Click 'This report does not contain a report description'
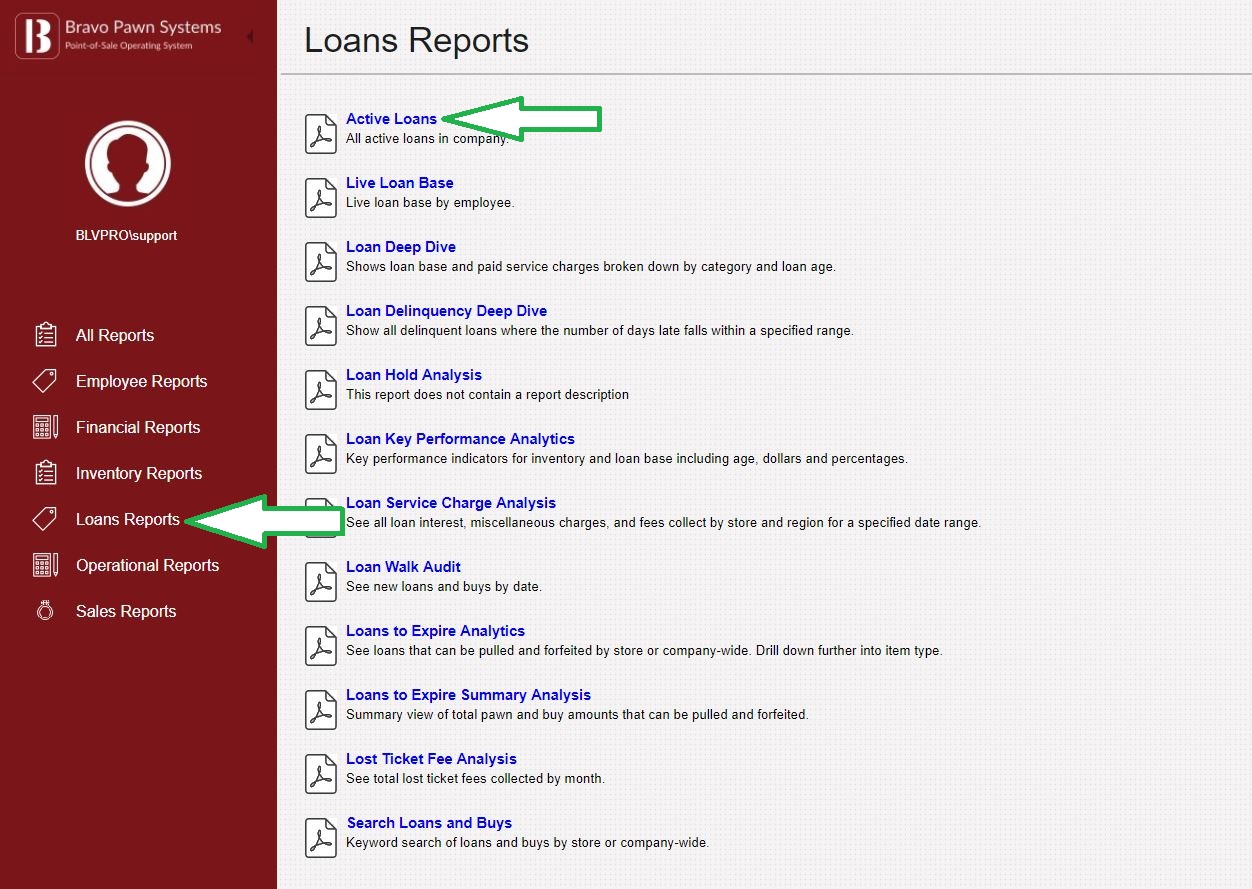Image resolution: width=1252 pixels, height=889 pixels. pyautogui.click(x=487, y=395)
